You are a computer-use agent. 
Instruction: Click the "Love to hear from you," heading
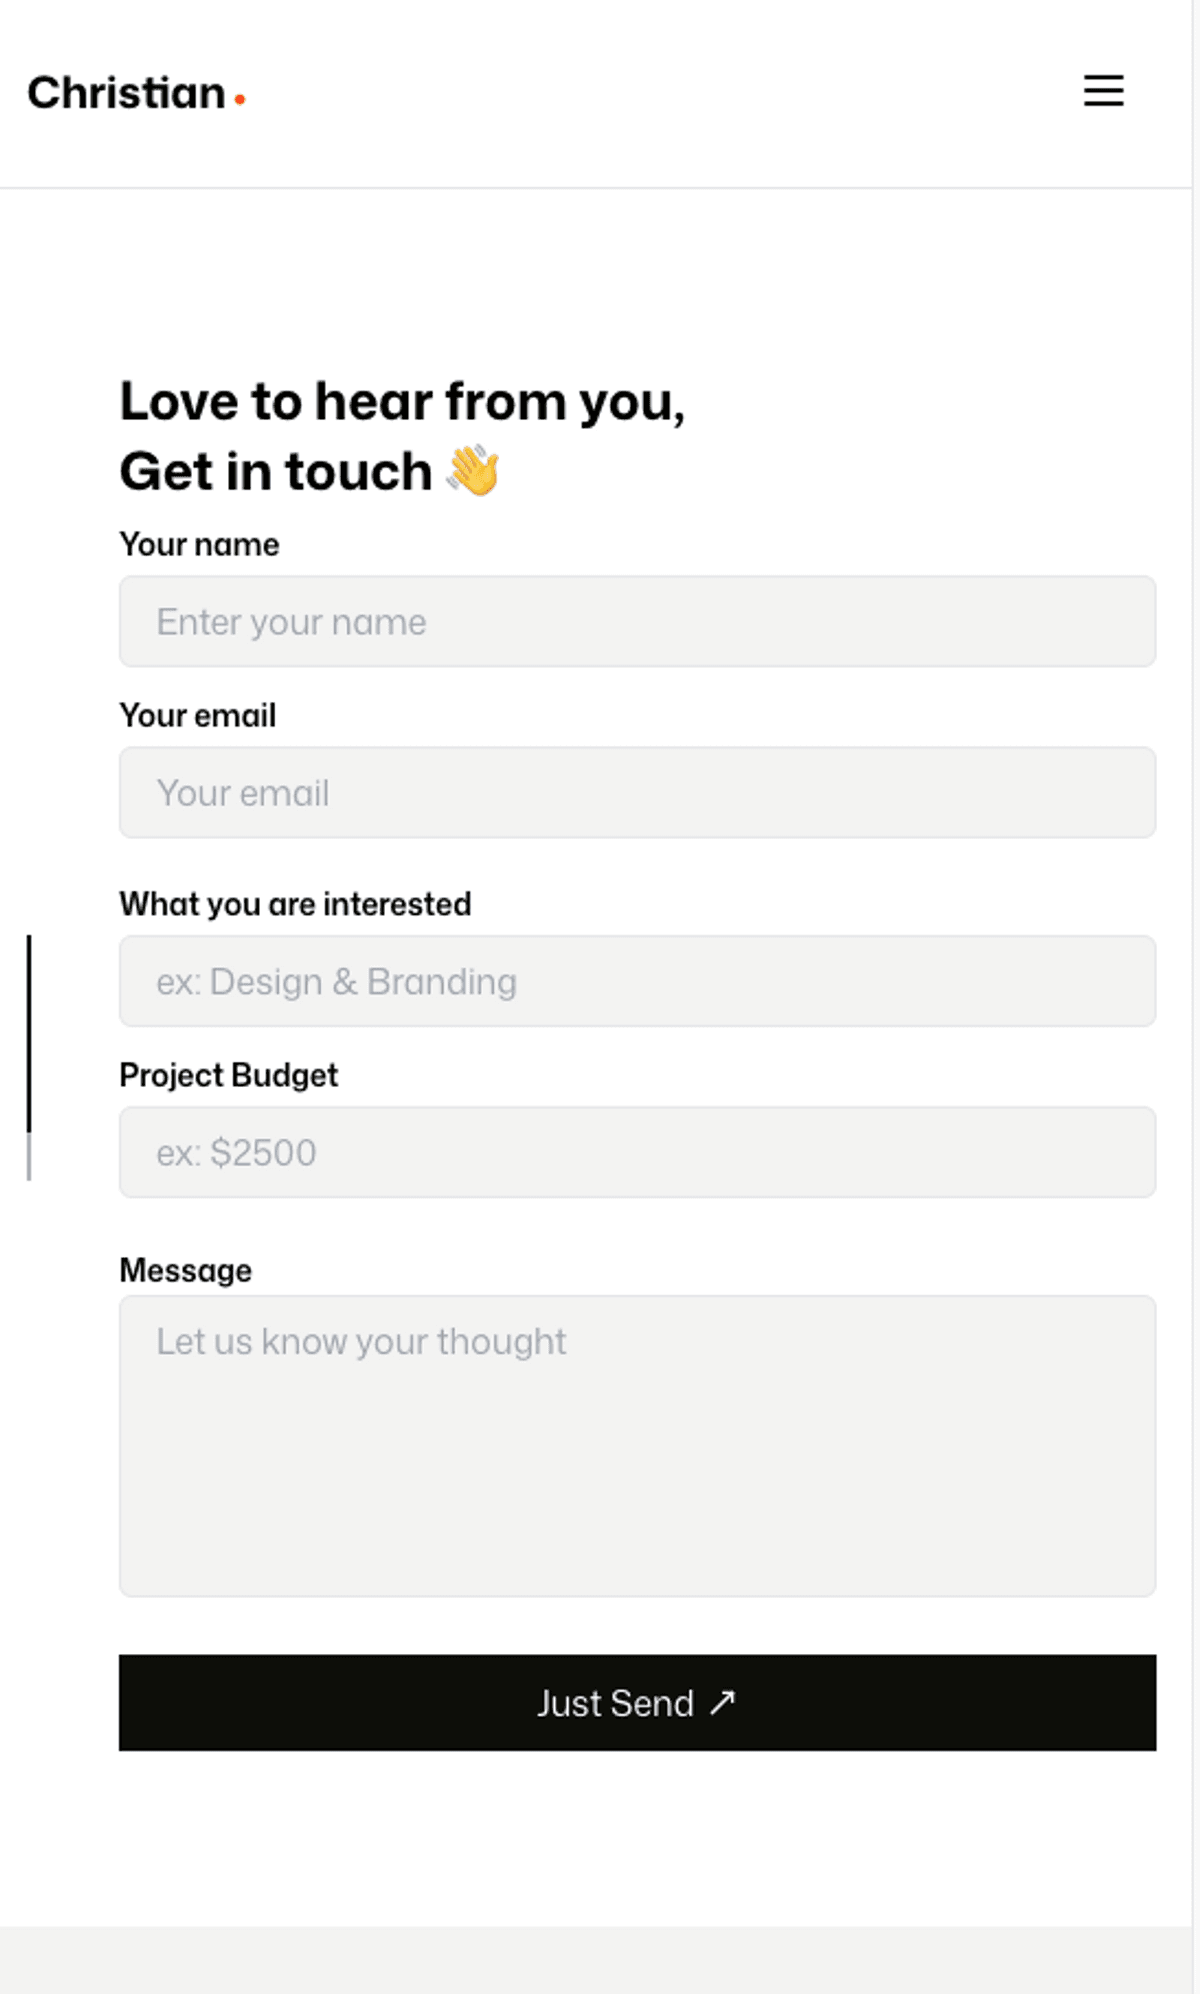point(402,402)
